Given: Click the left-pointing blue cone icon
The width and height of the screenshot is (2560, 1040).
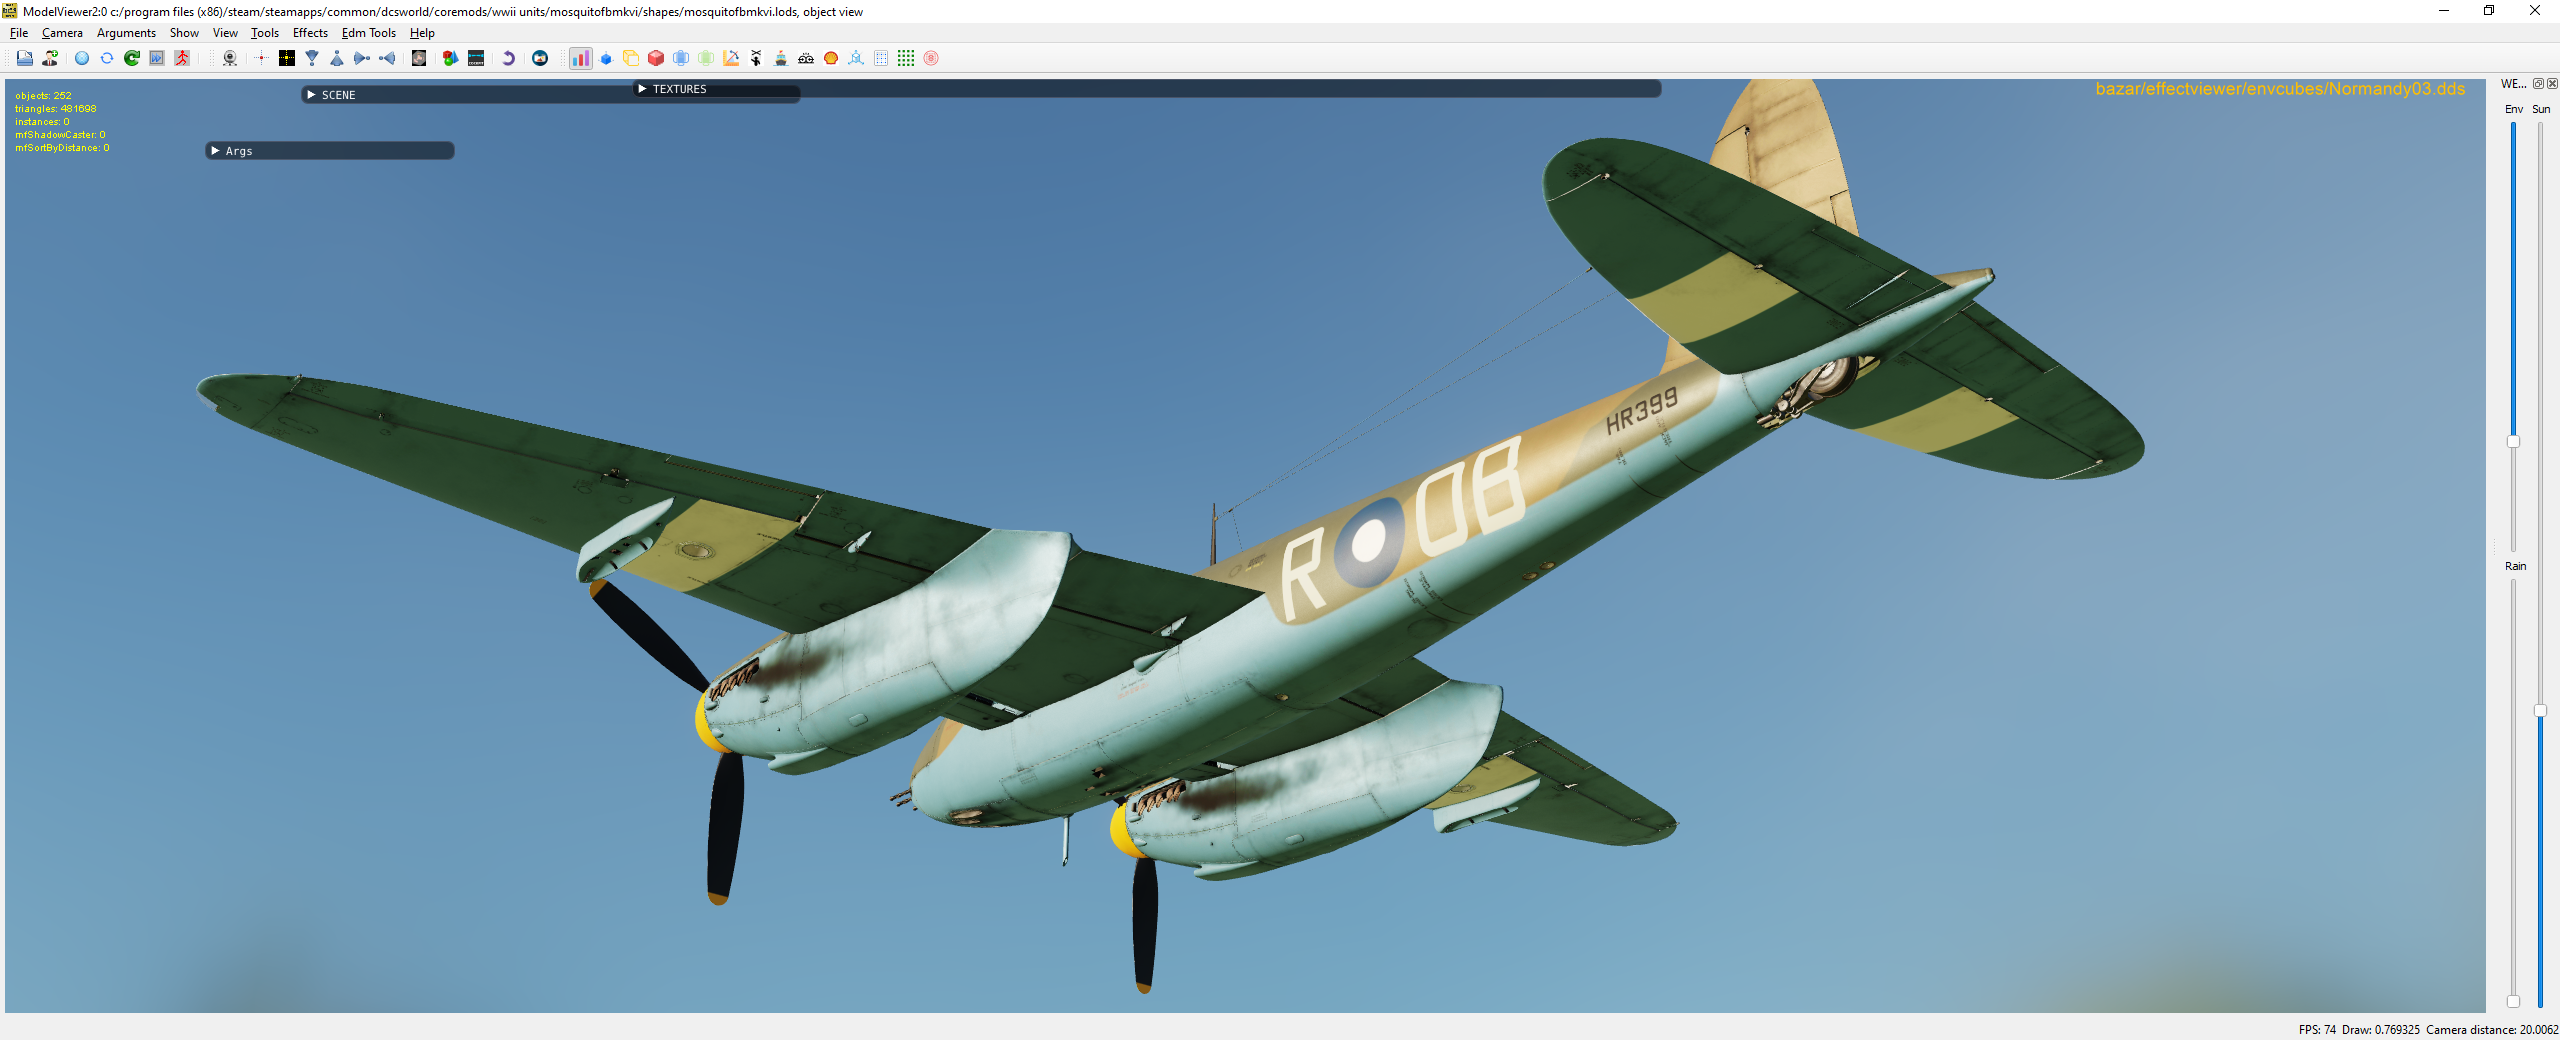Looking at the screenshot, I should pos(387,58).
